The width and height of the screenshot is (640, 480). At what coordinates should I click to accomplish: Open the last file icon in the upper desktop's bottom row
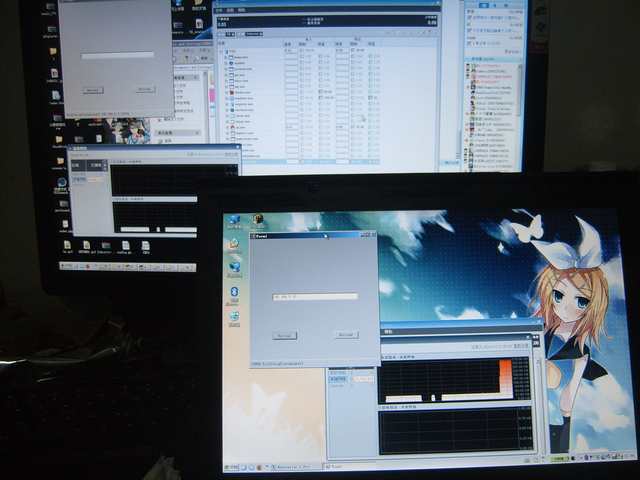pyautogui.click(x=145, y=247)
